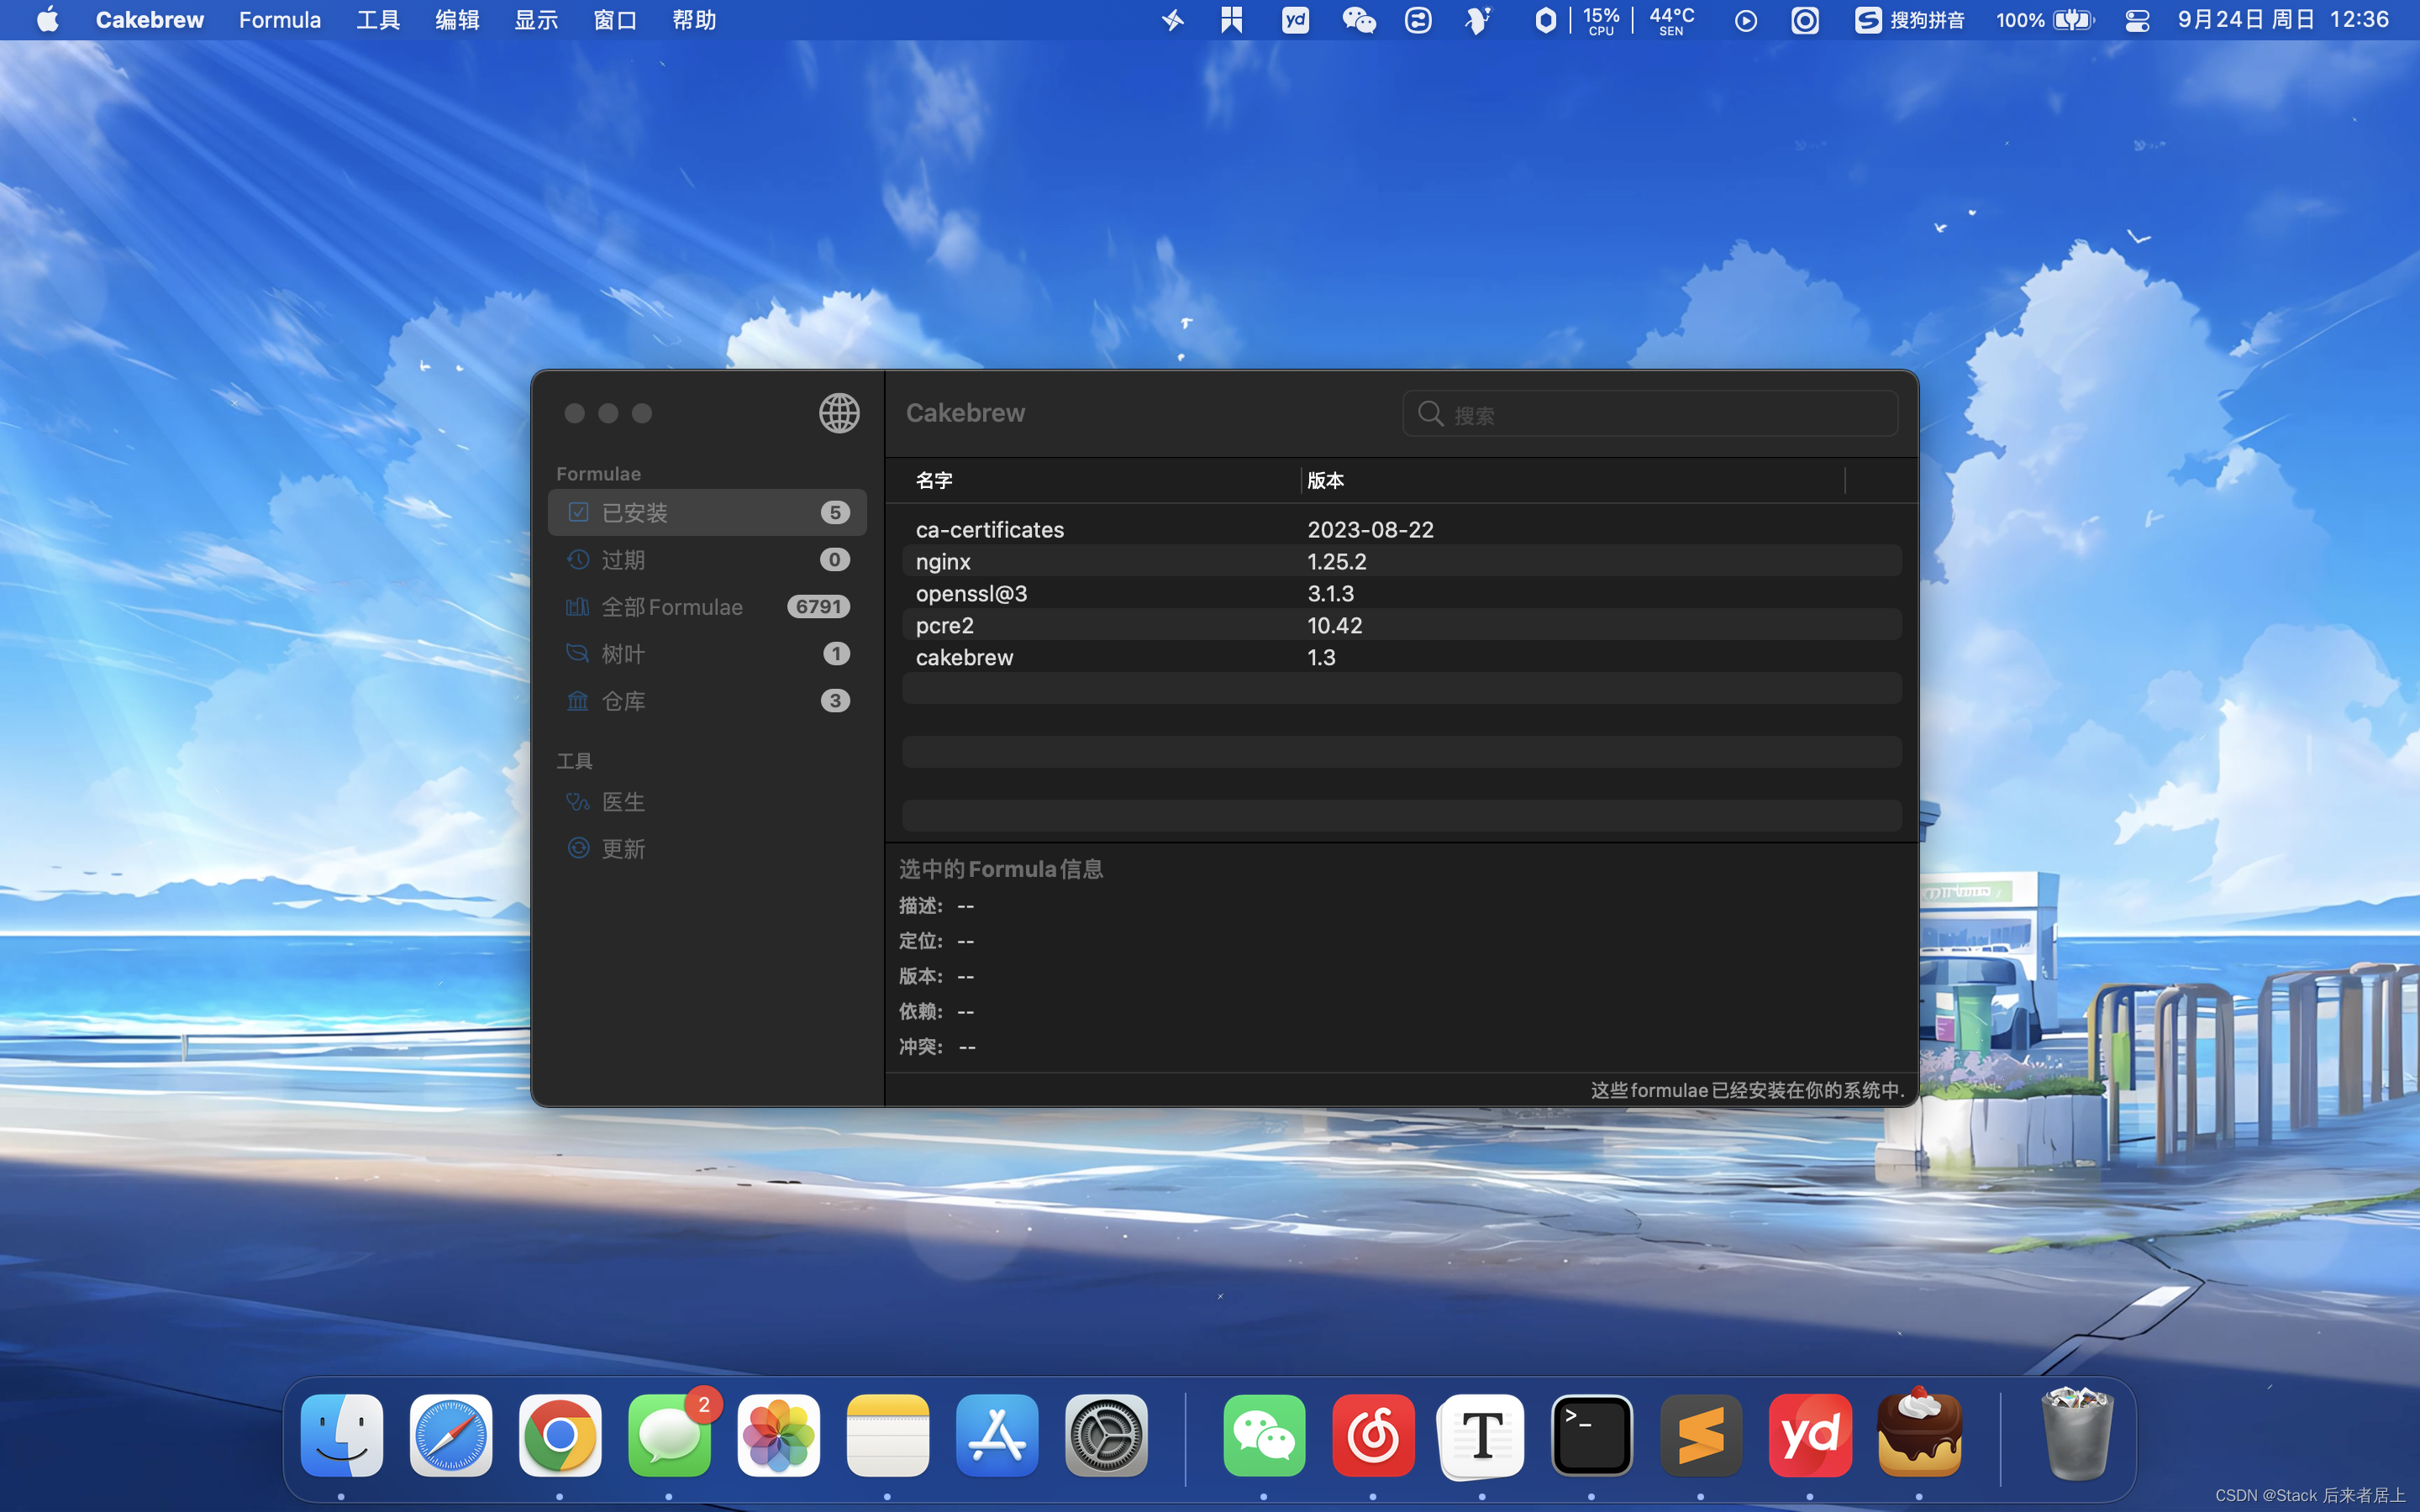Open the Formula menu

[x=280, y=20]
